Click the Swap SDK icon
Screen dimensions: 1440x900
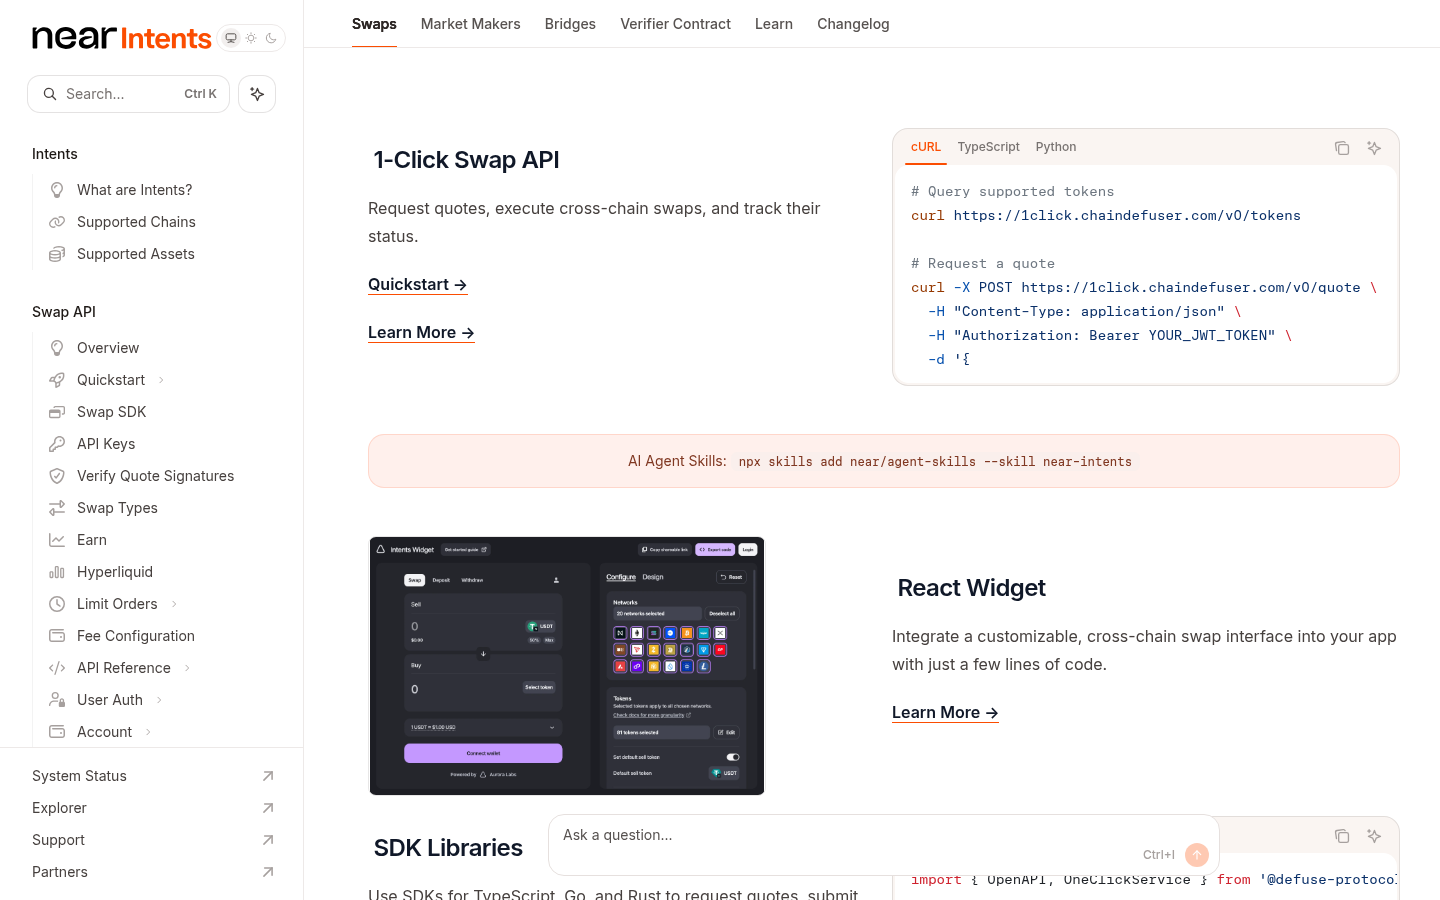[57, 412]
